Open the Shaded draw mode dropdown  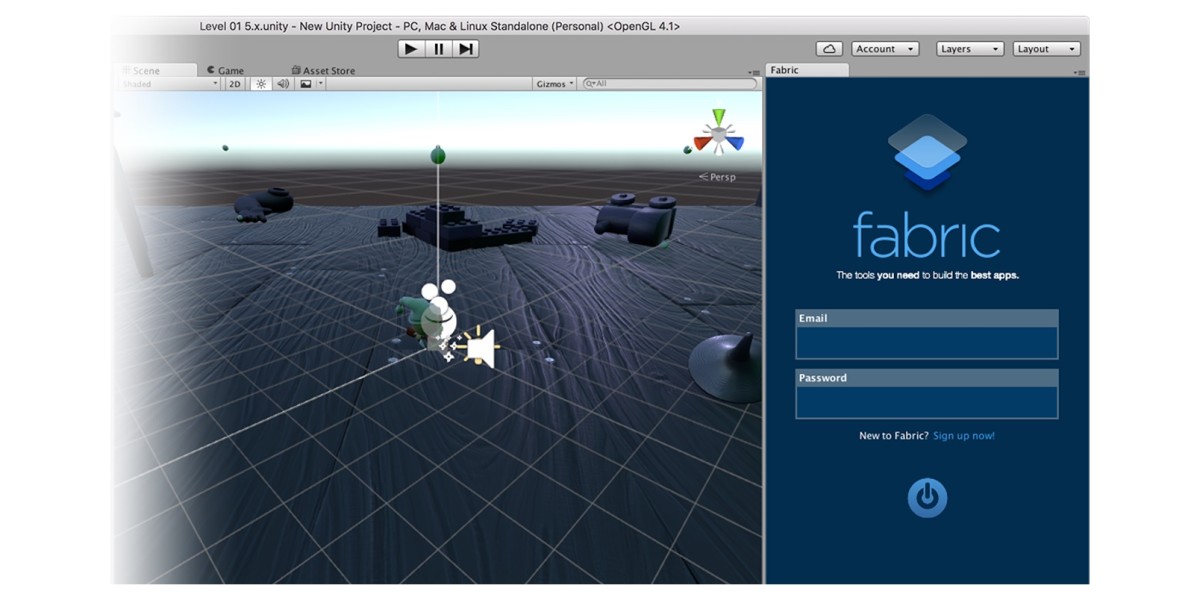(x=169, y=84)
